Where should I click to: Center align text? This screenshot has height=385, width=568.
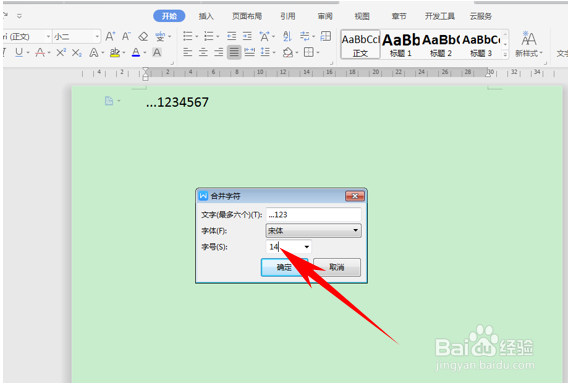pos(203,53)
